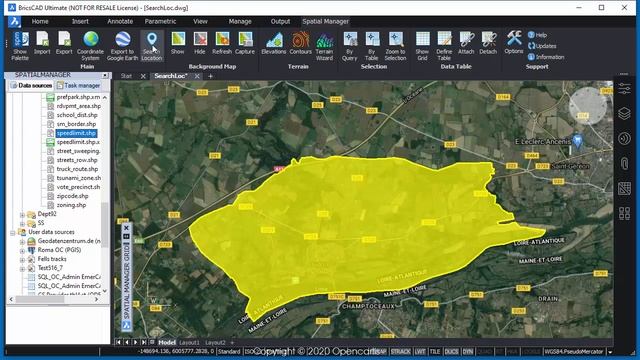Screen dimensions: 640x360
Task: Switch to the Home ribbon tab
Action: [x=40, y=21]
